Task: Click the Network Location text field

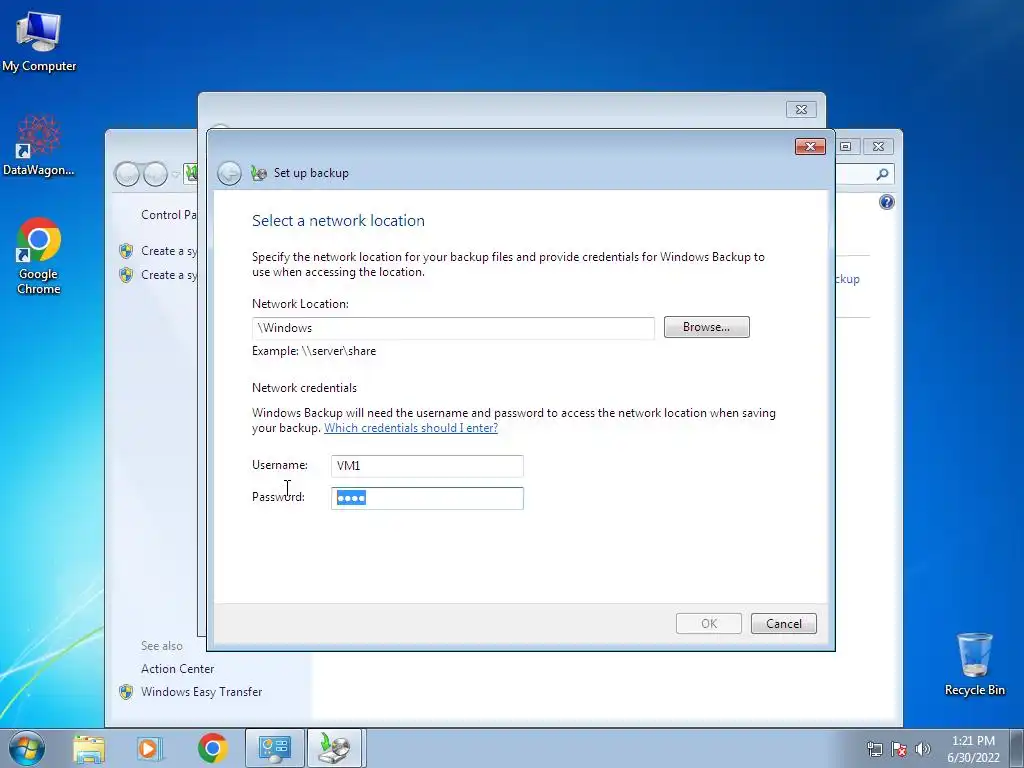Action: [453, 328]
